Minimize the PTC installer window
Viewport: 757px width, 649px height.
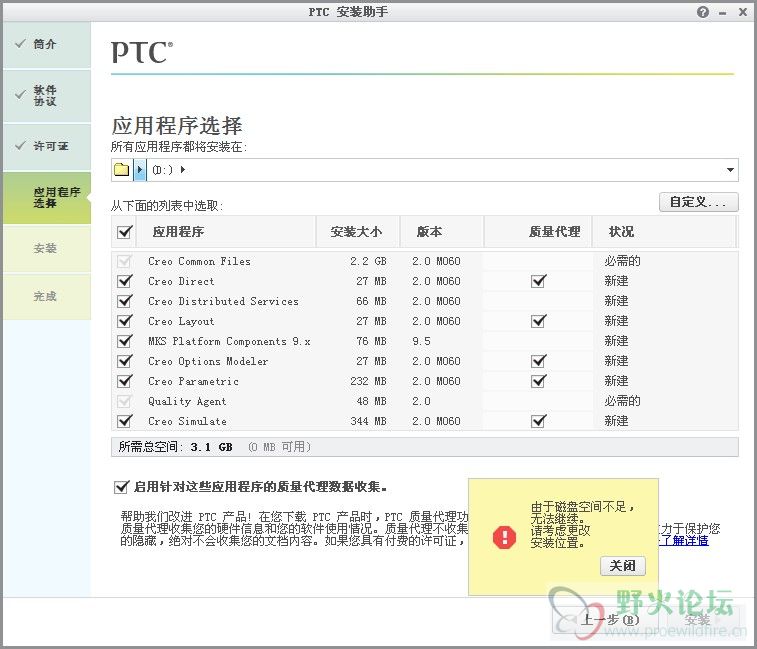[x=723, y=13]
